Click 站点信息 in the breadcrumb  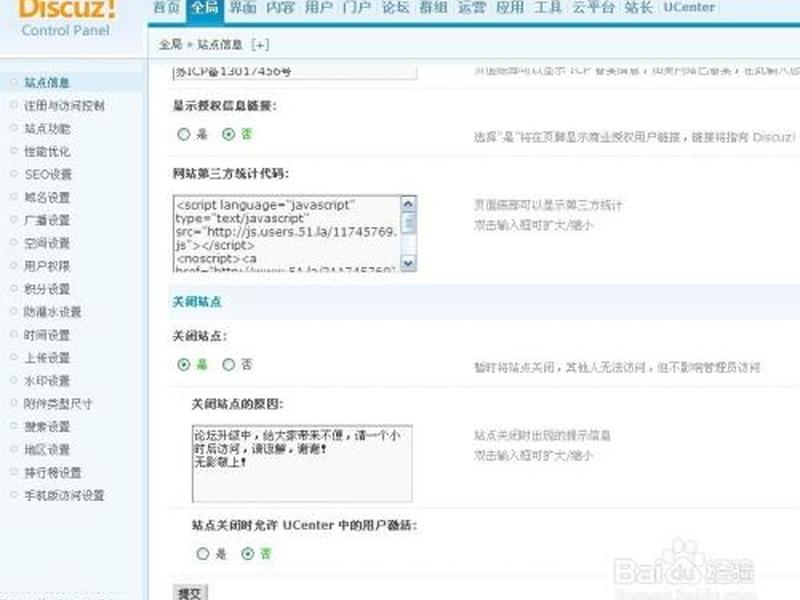click(x=220, y=45)
